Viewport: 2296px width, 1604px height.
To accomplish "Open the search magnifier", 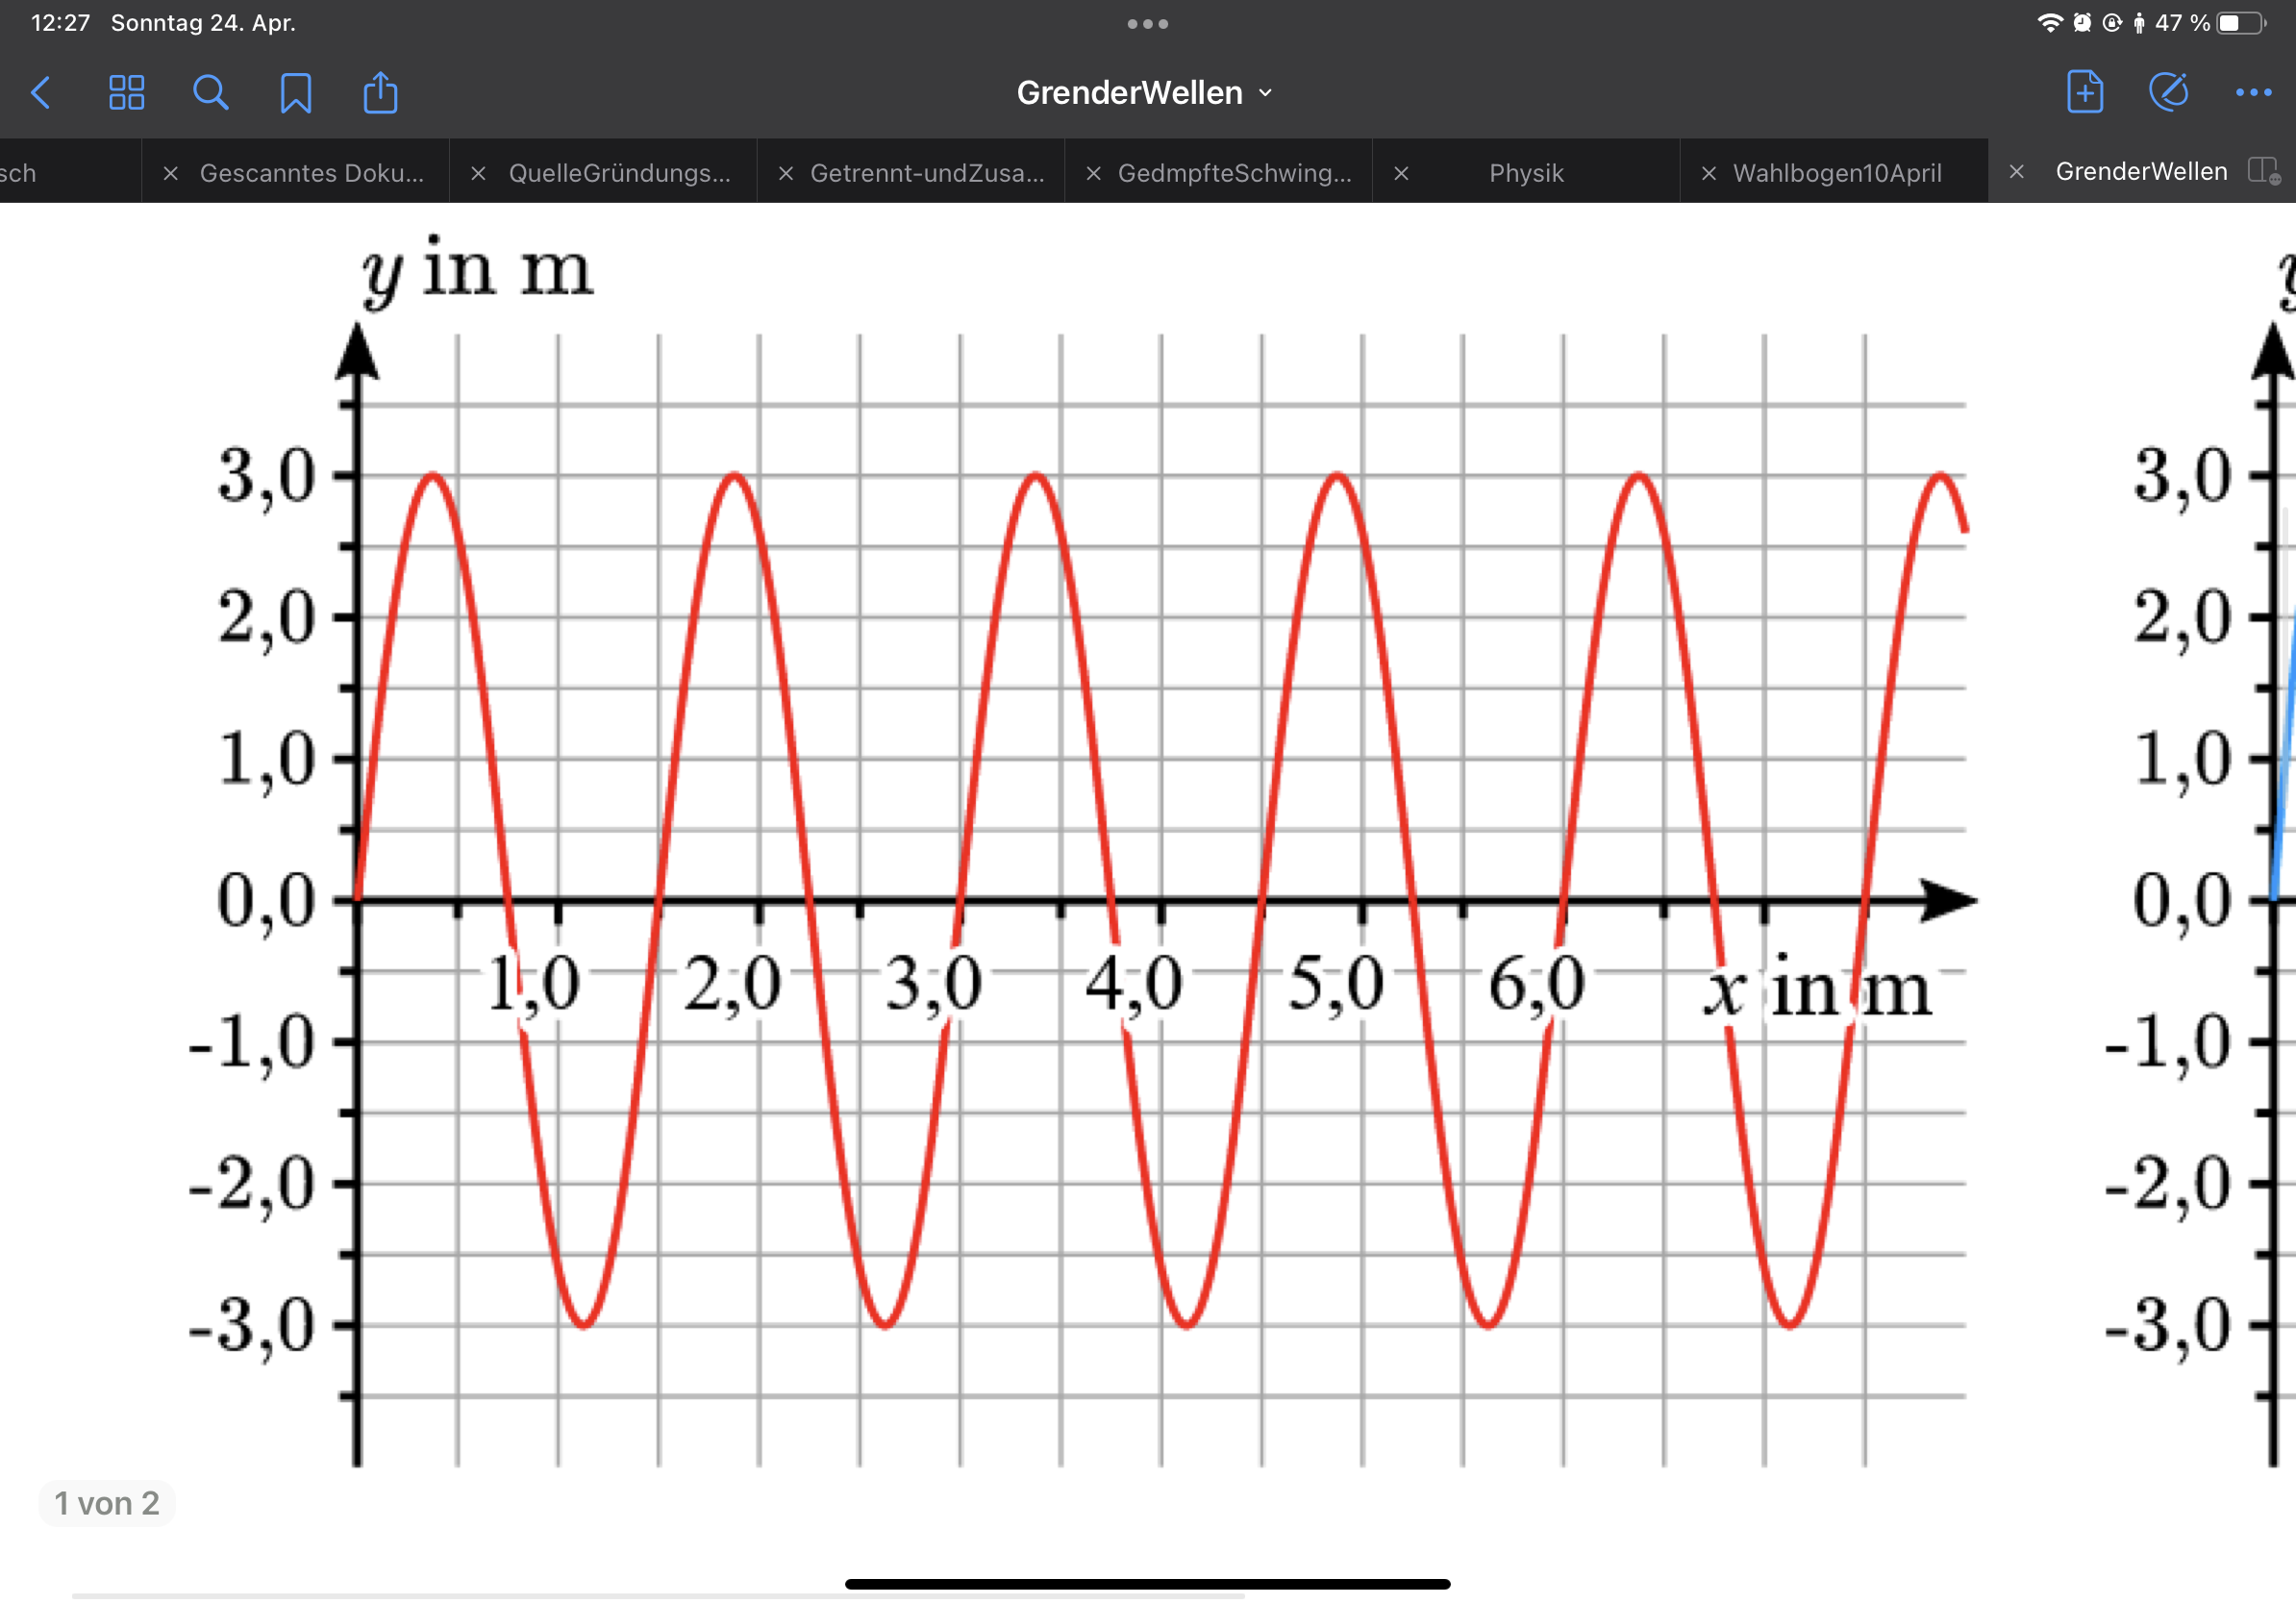I will [210, 93].
